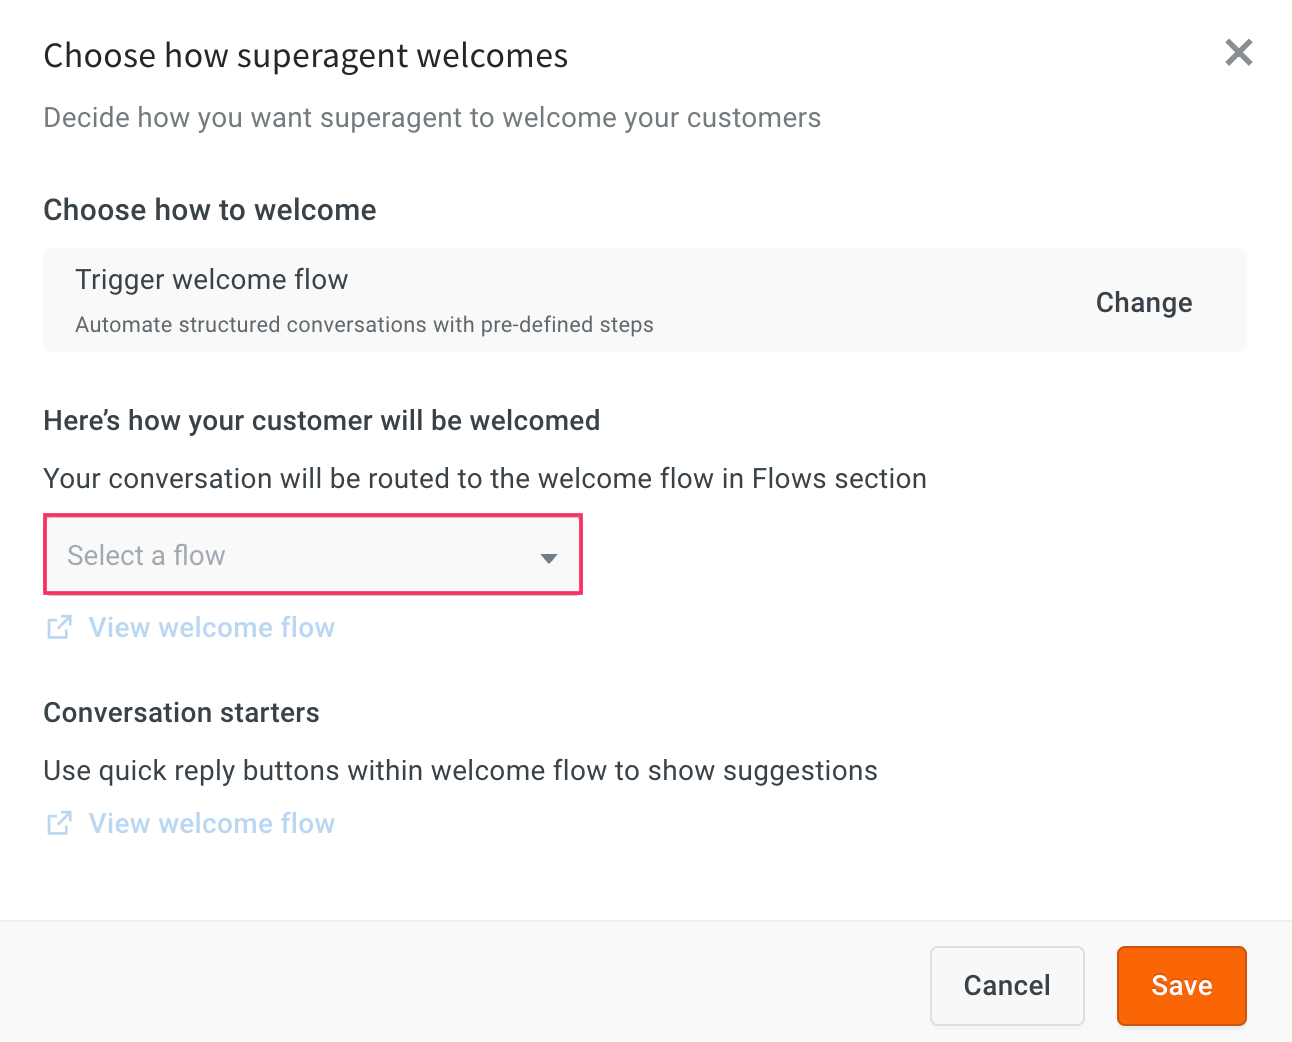Click external-link icon under Conversation starters
Screen dimensions: 1292x1042
click(x=59, y=823)
